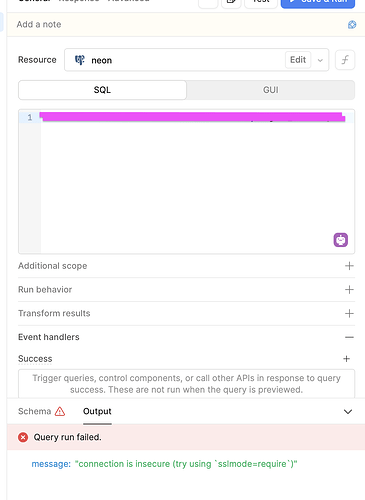Click the connection is insecure message value

(x=186, y=464)
